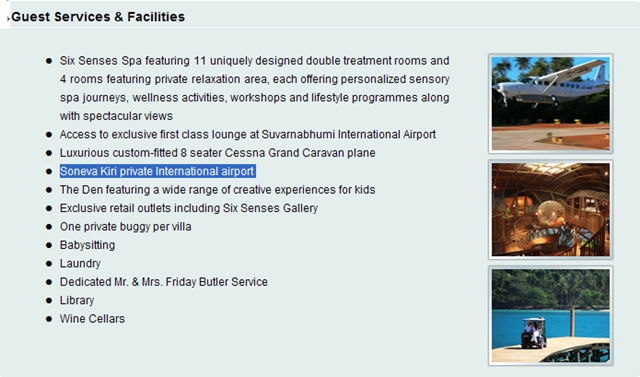Click the Guest Services & Facilities heading
The width and height of the screenshot is (640, 377).
point(98,17)
